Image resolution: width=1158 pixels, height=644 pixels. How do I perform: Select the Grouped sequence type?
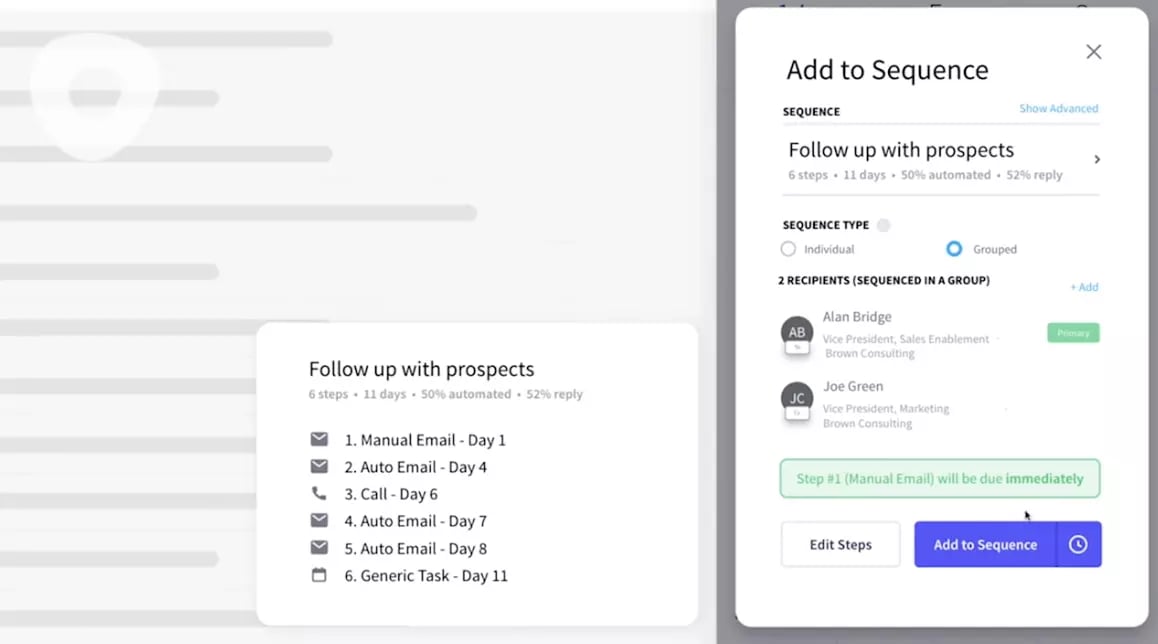tap(954, 249)
